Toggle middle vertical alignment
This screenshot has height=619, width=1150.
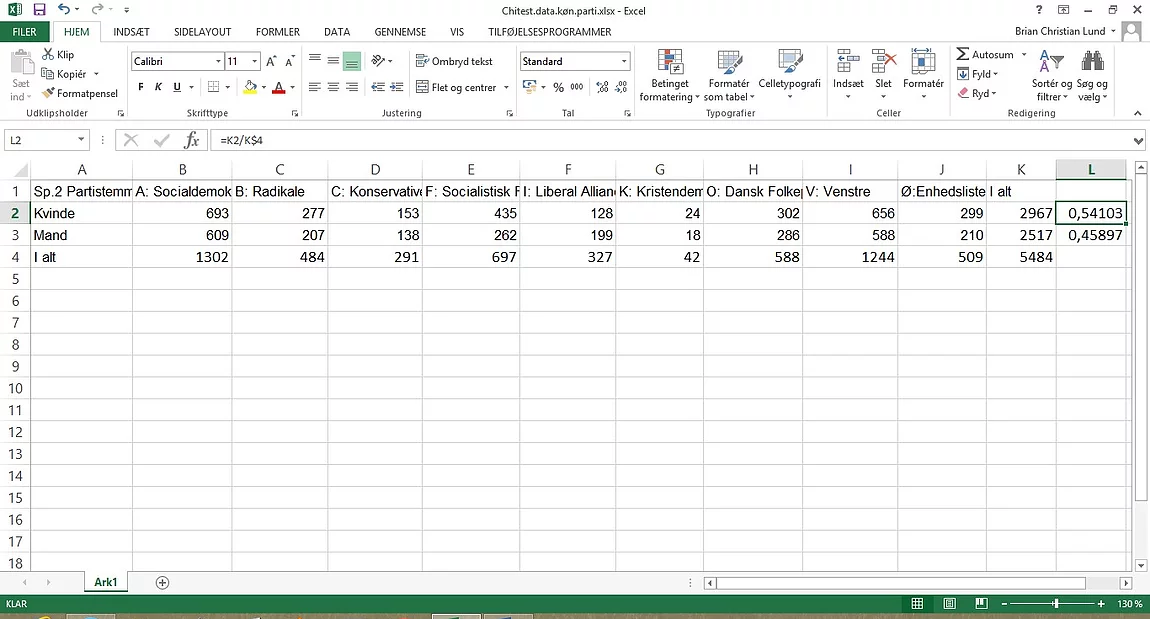333,60
